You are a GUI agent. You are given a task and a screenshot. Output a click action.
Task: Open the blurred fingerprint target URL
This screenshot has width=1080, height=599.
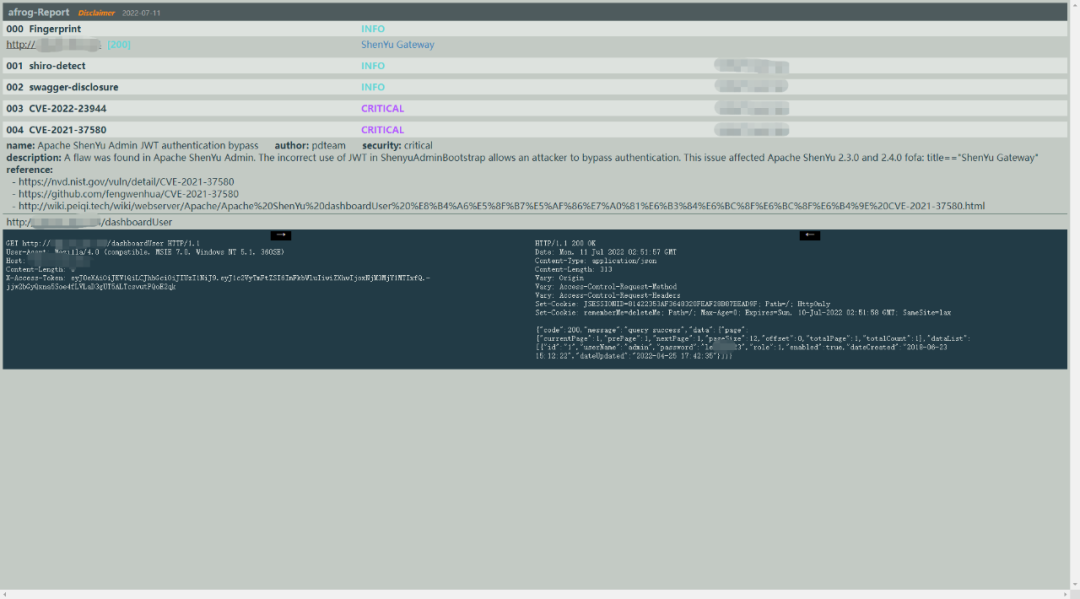[x=54, y=45]
